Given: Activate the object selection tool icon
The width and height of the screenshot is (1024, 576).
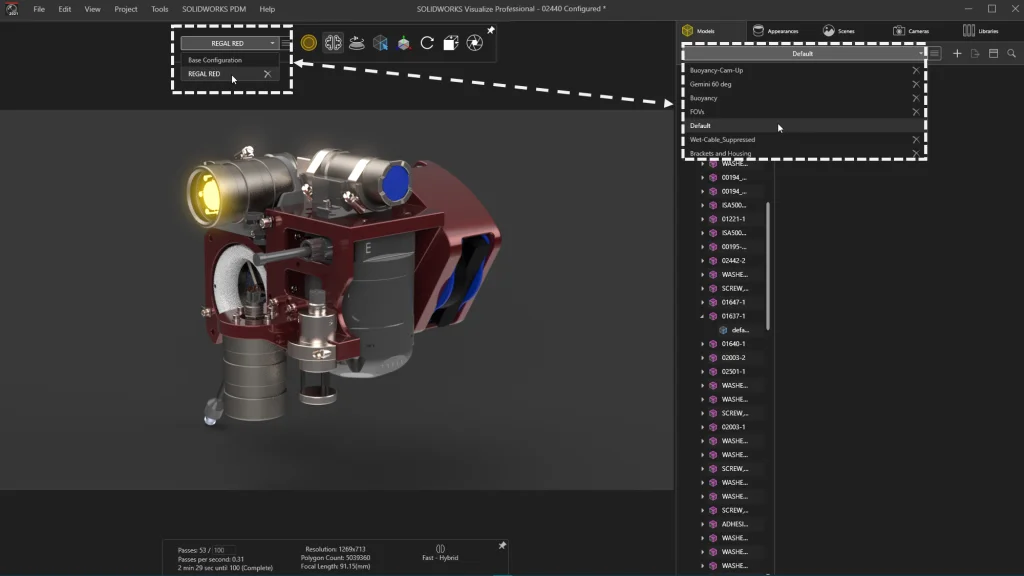Looking at the screenshot, I should click(380, 43).
